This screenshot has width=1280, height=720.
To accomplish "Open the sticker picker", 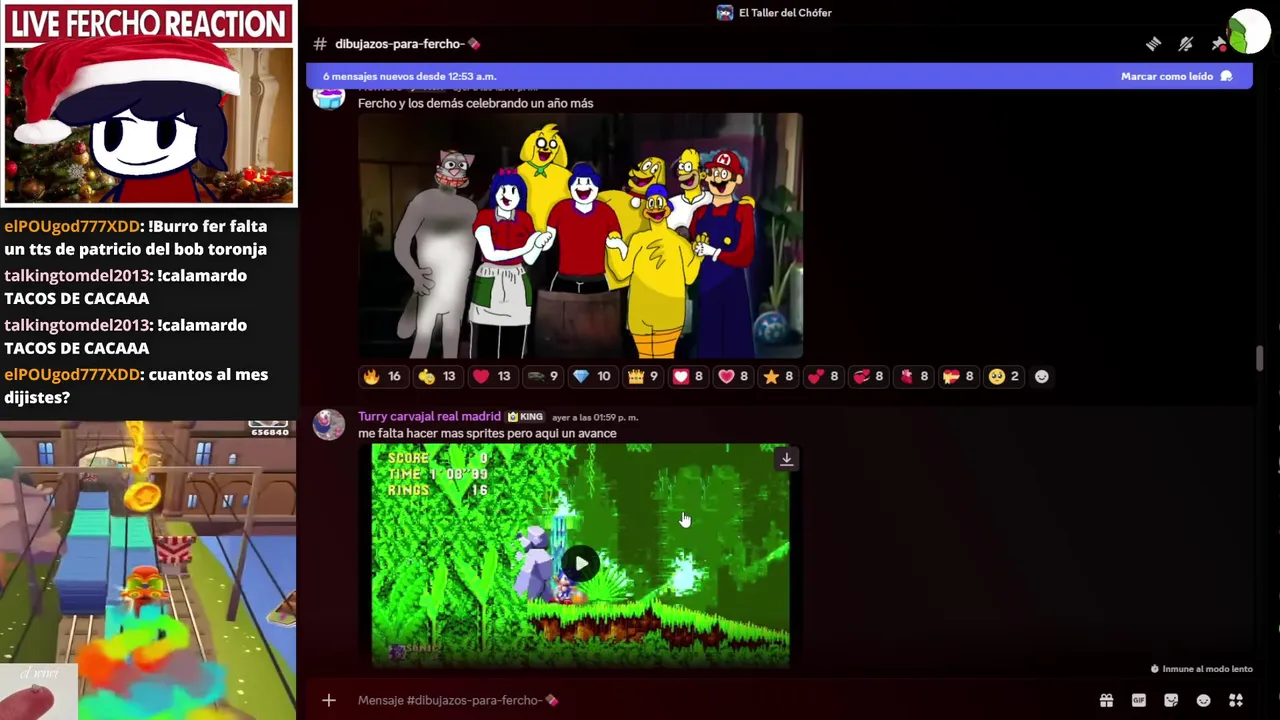I will (1171, 700).
